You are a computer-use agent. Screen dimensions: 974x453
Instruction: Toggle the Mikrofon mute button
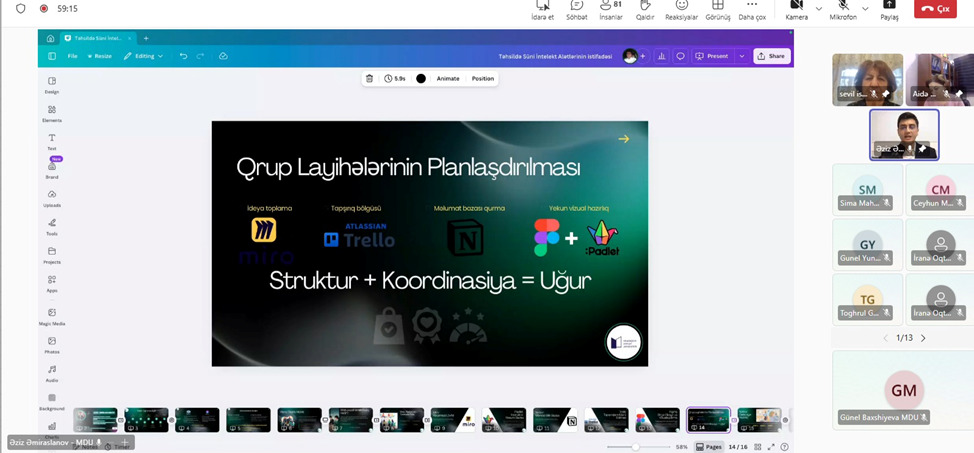pyautogui.click(x=843, y=10)
